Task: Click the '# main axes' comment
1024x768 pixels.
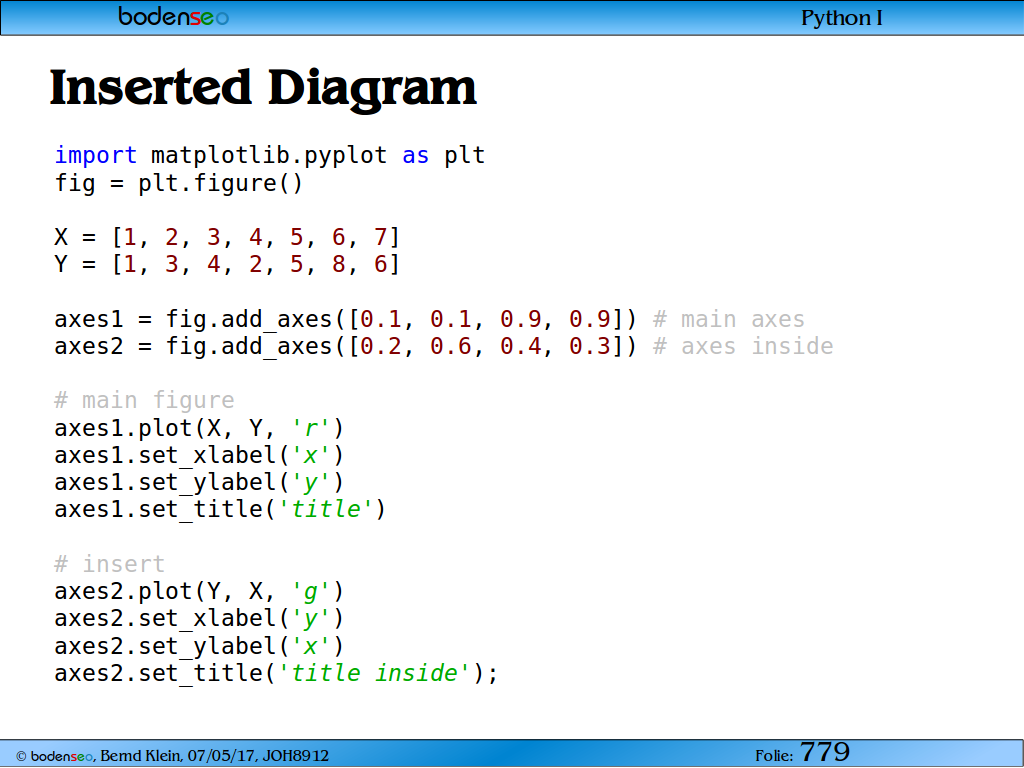Action: (x=729, y=319)
